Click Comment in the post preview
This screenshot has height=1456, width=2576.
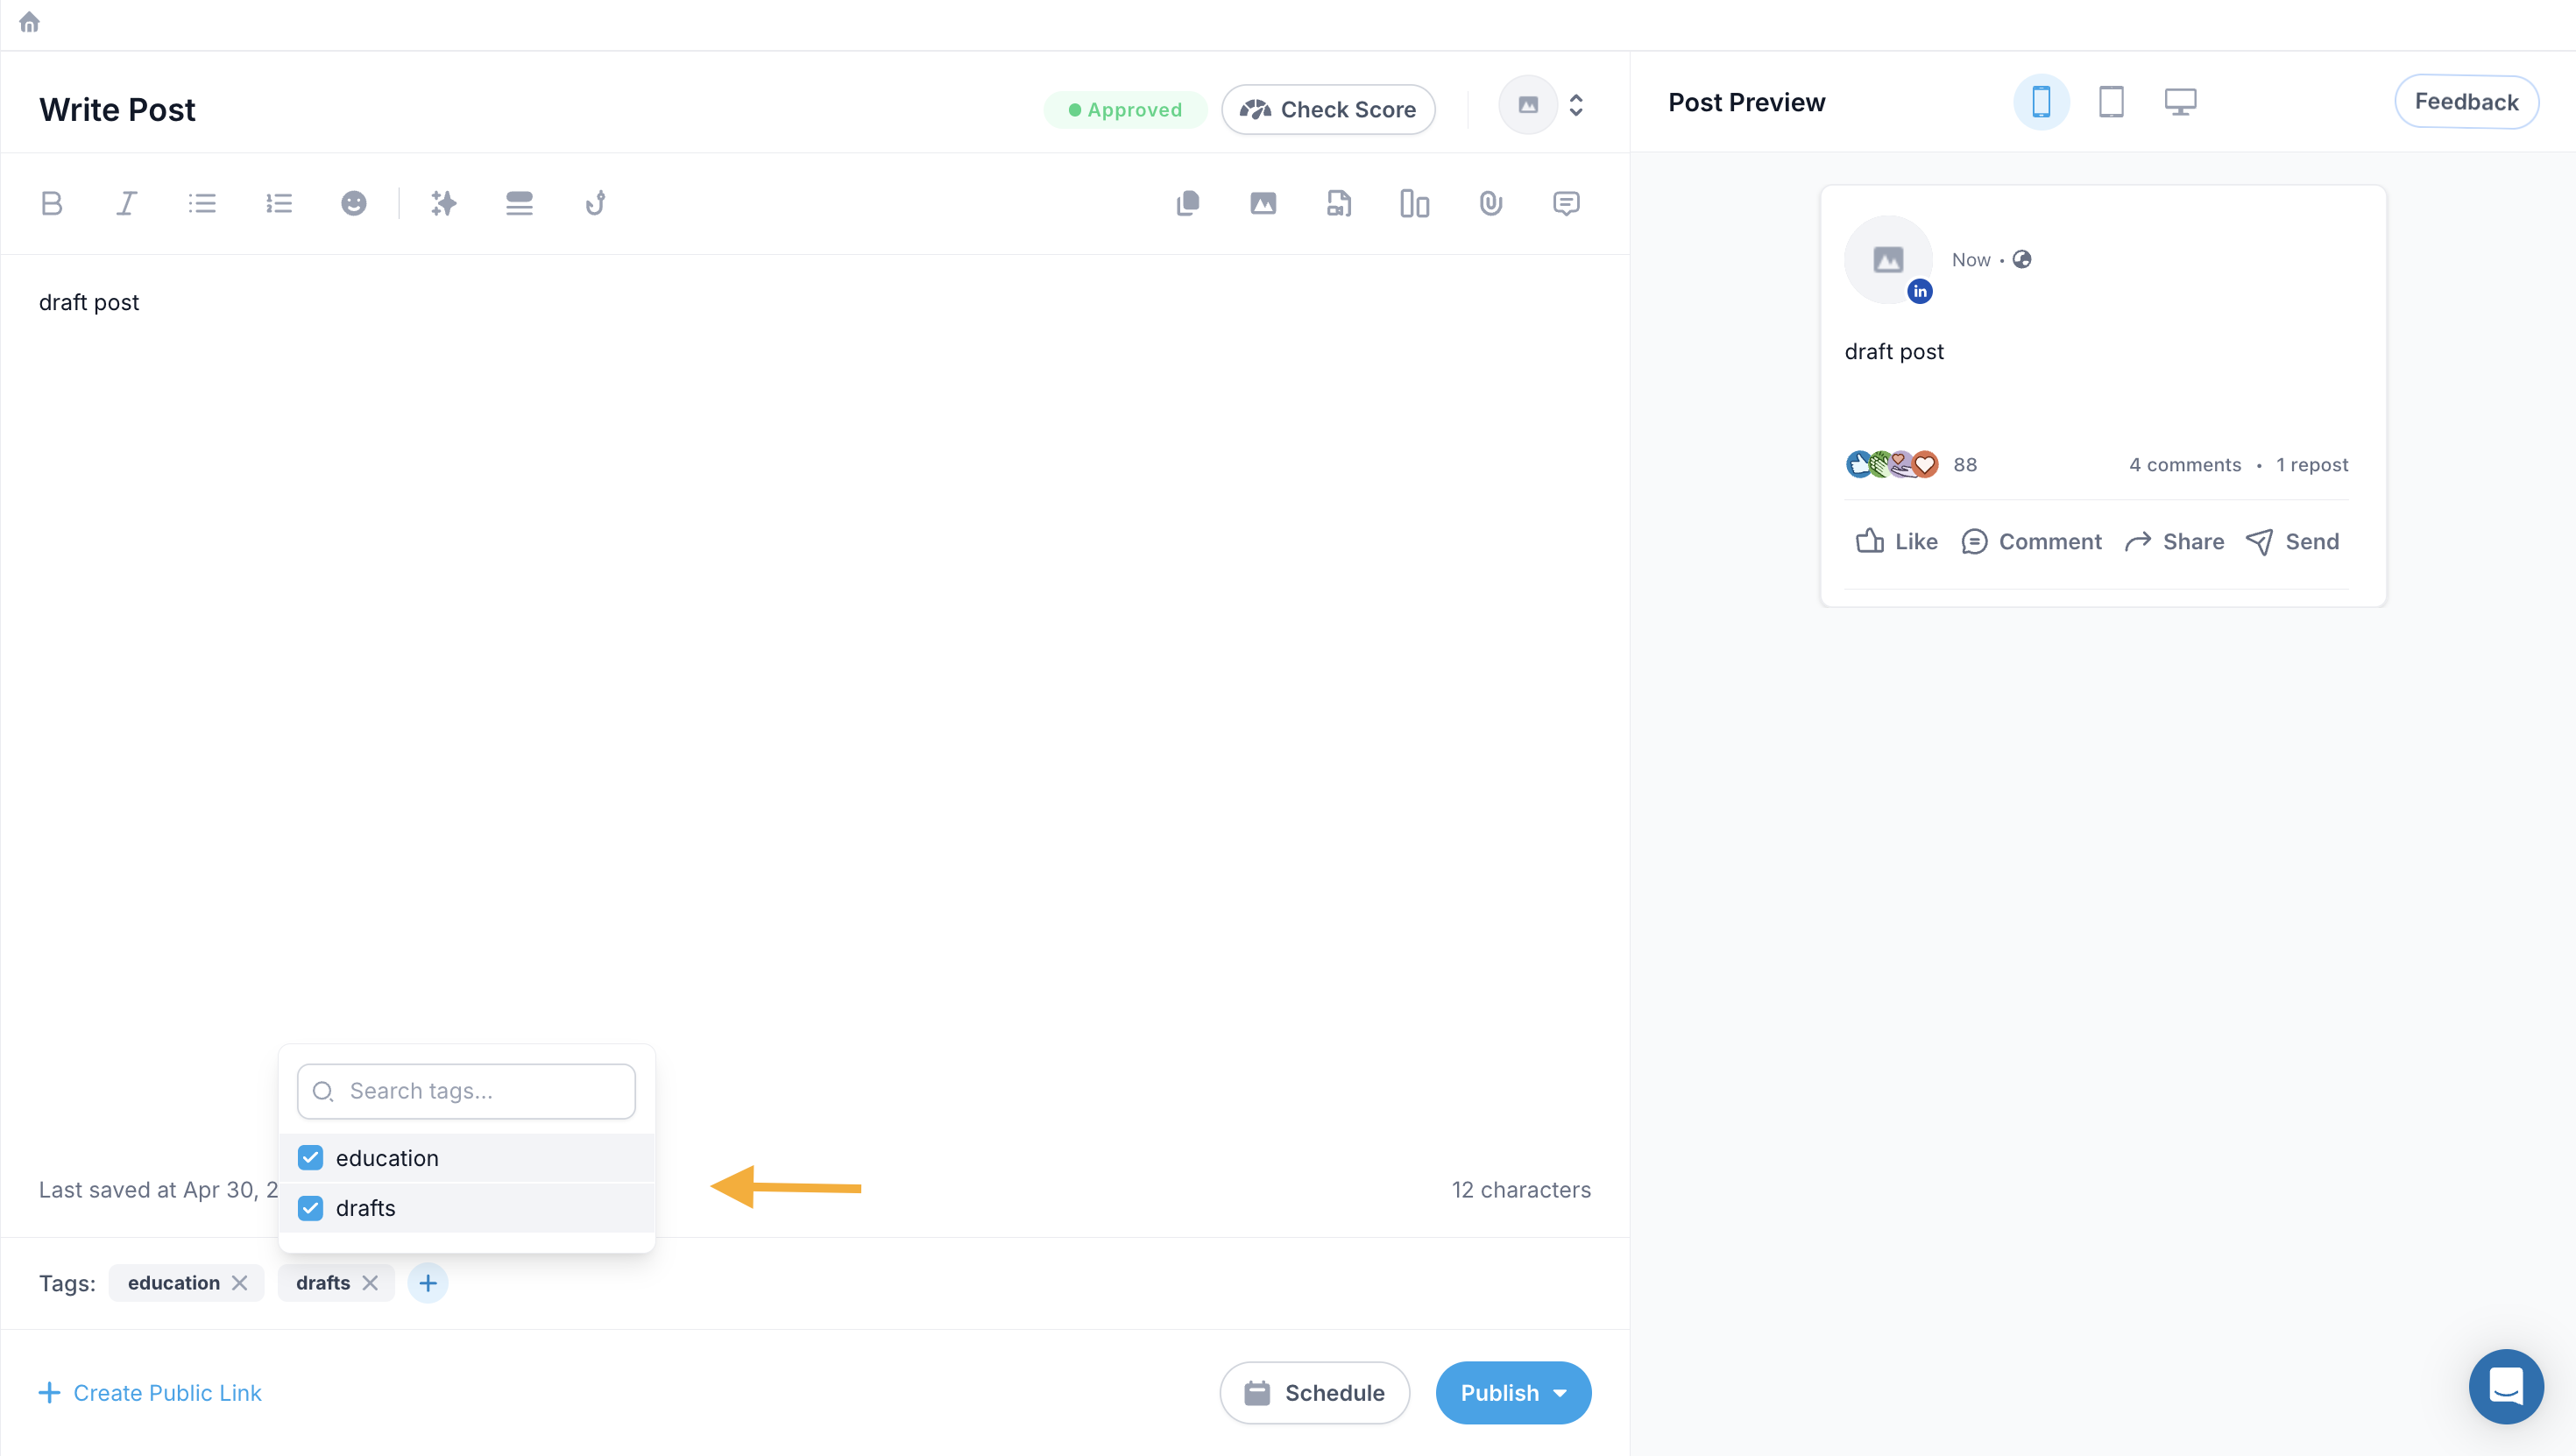point(2031,541)
